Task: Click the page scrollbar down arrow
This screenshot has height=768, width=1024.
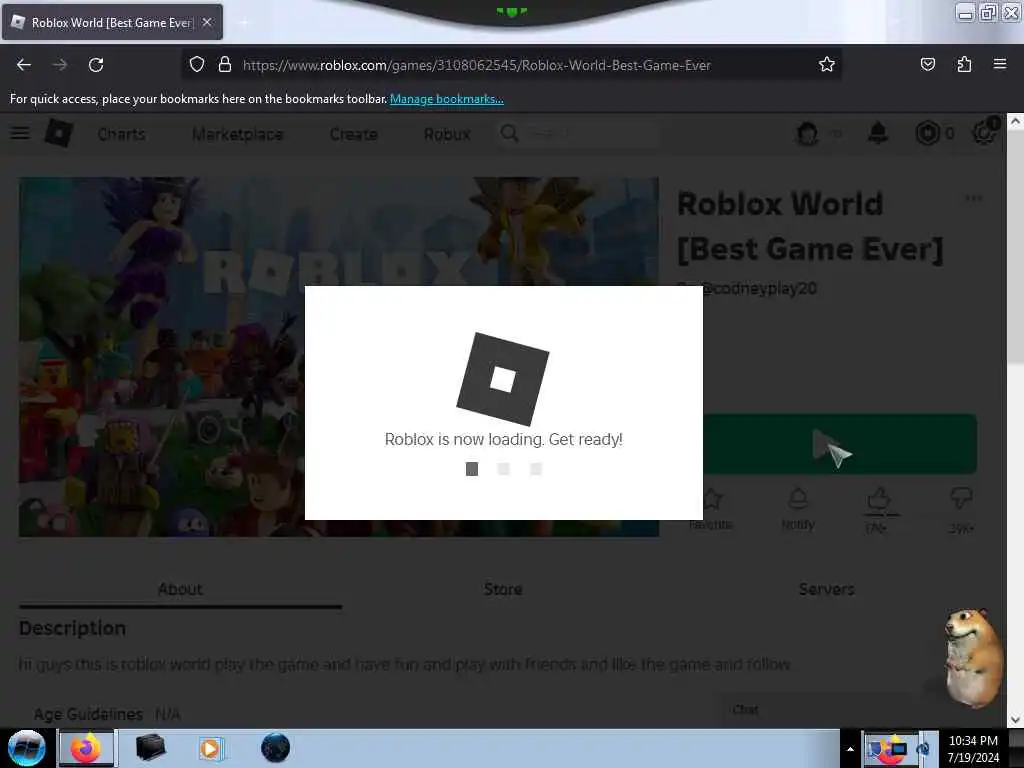Action: [x=1015, y=720]
